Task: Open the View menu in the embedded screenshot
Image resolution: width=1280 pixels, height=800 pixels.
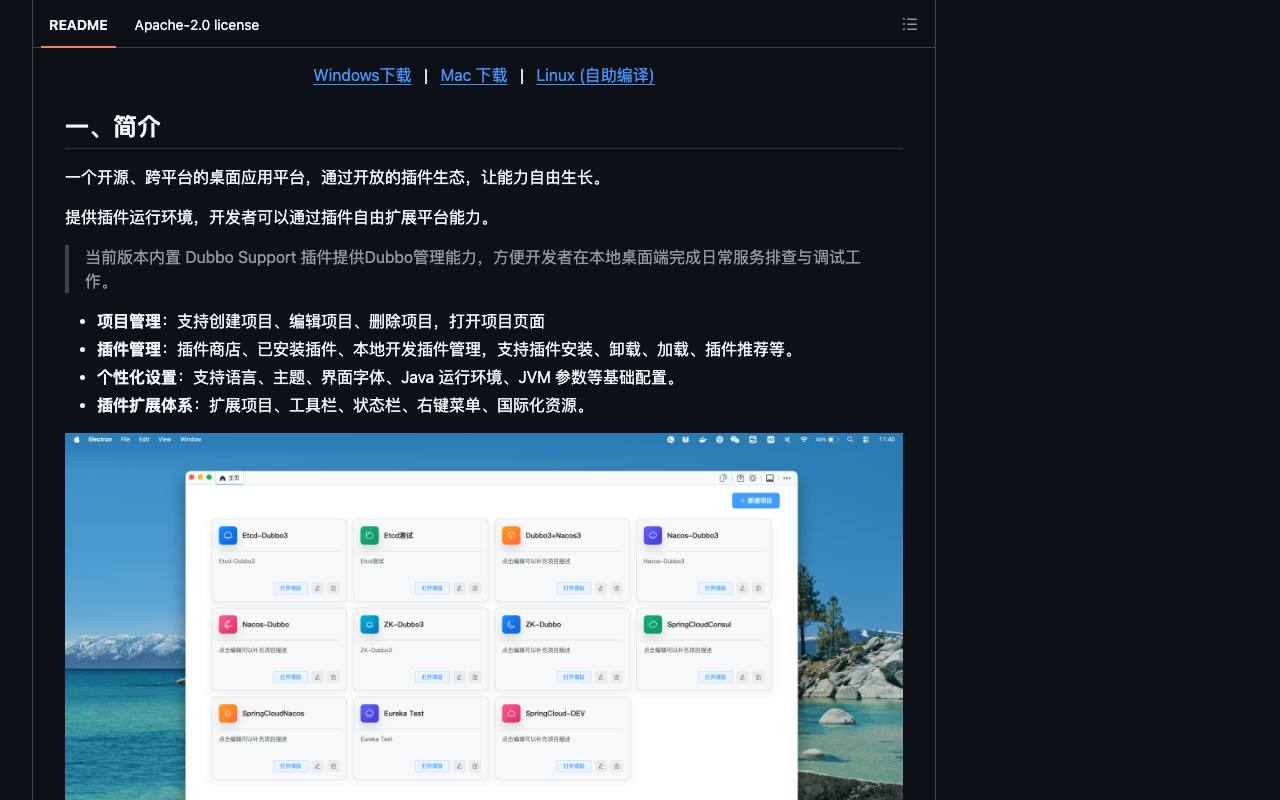Action: (x=164, y=439)
